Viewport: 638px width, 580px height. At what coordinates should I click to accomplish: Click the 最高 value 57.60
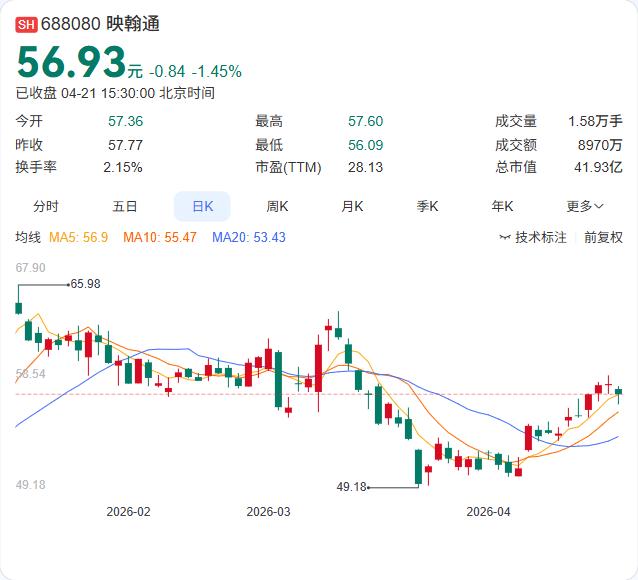pyautogui.click(x=365, y=121)
